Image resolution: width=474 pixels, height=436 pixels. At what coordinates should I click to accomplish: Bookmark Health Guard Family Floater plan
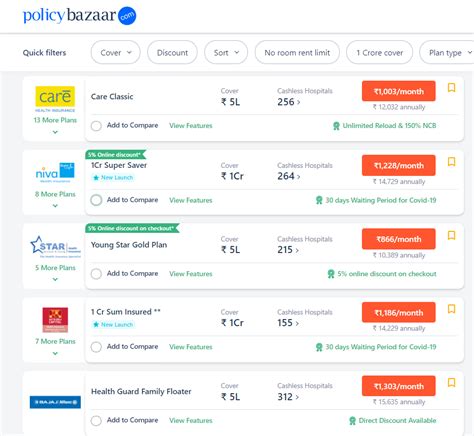pos(451,382)
